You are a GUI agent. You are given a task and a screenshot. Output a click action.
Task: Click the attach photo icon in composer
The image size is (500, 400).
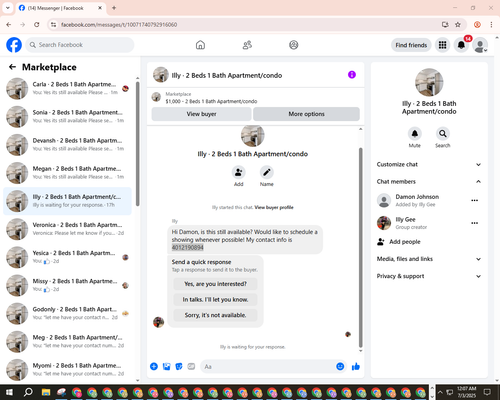coord(166,367)
